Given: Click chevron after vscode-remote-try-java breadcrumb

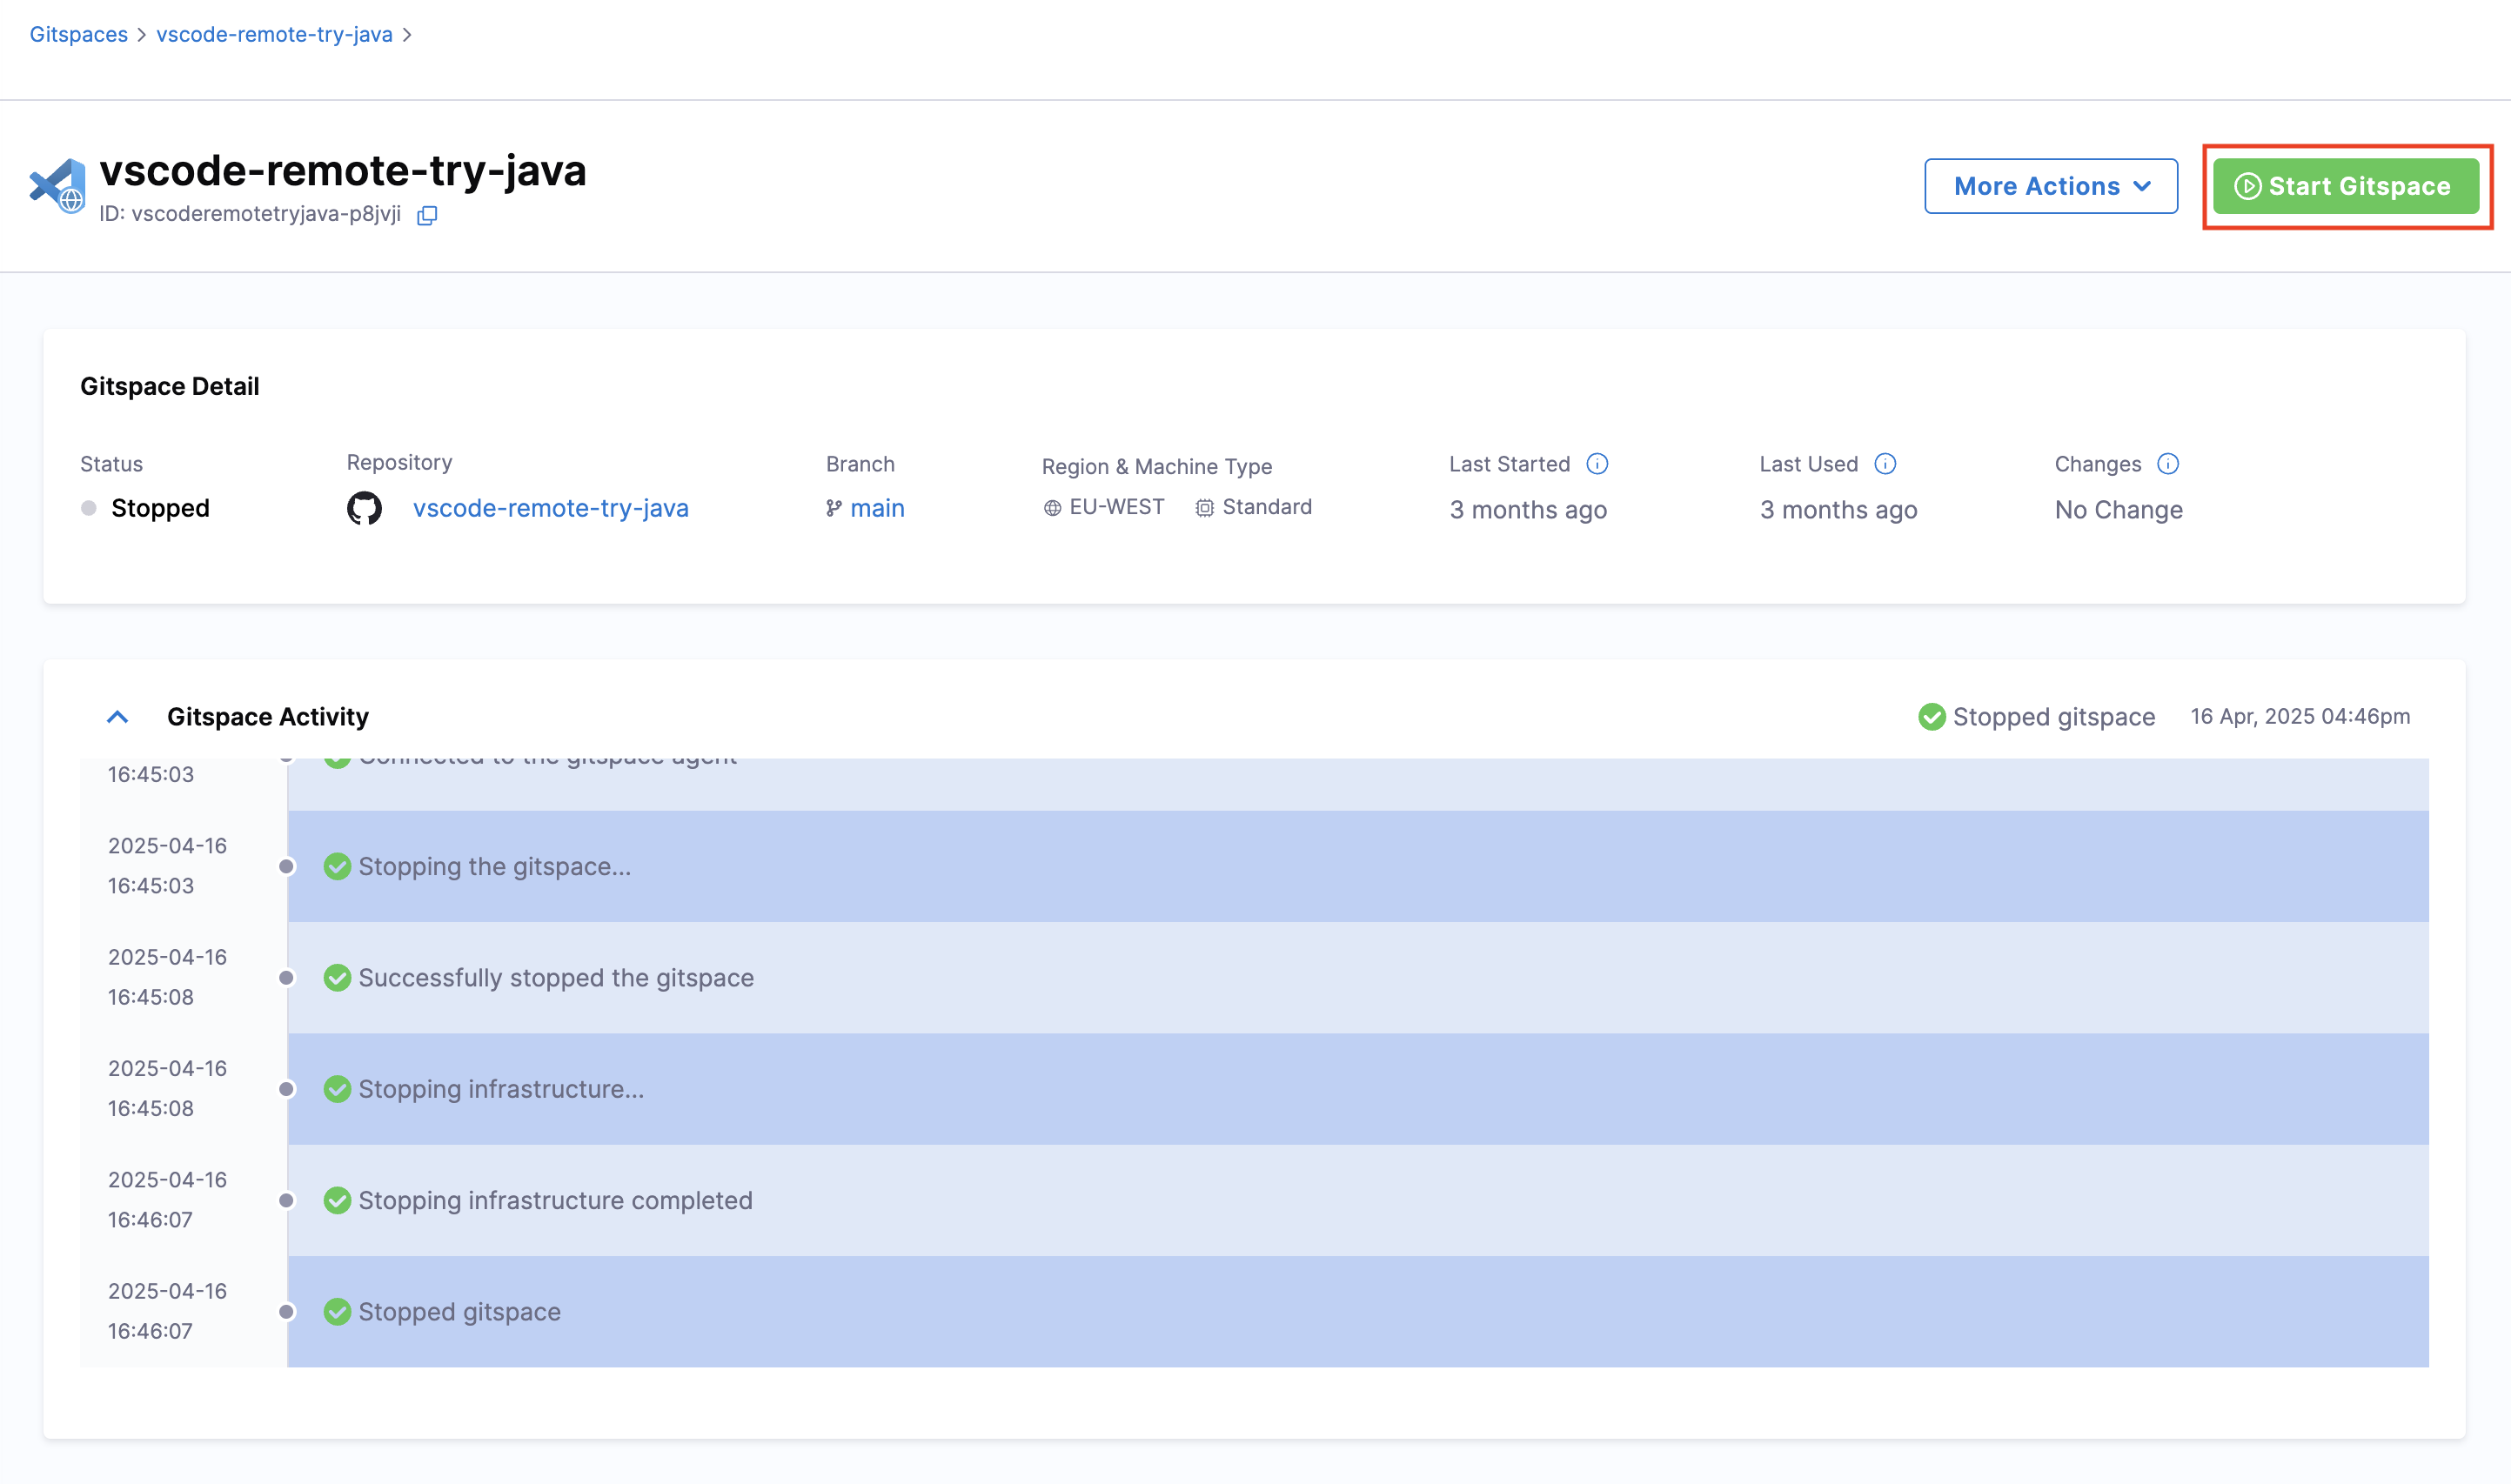Looking at the screenshot, I should 407,35.
